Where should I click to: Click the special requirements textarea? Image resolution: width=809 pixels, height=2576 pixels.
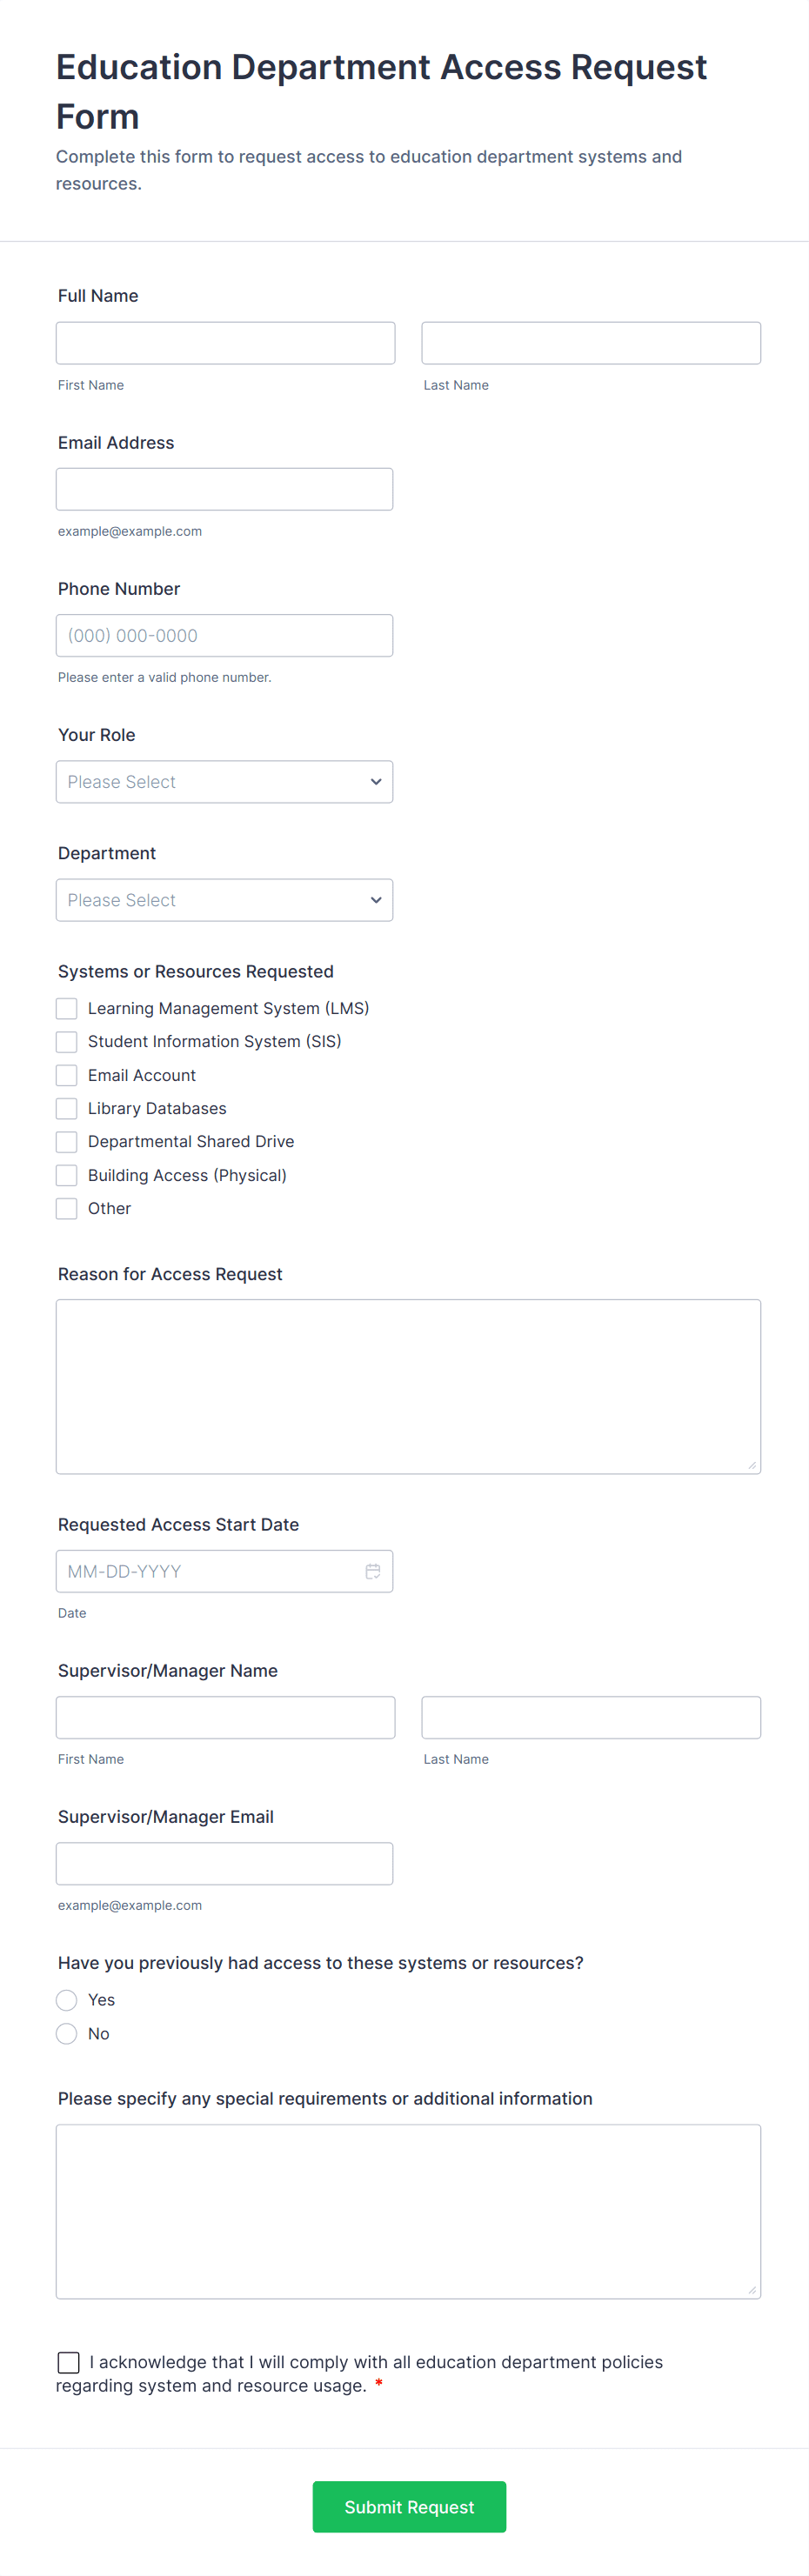(408, 2211)
